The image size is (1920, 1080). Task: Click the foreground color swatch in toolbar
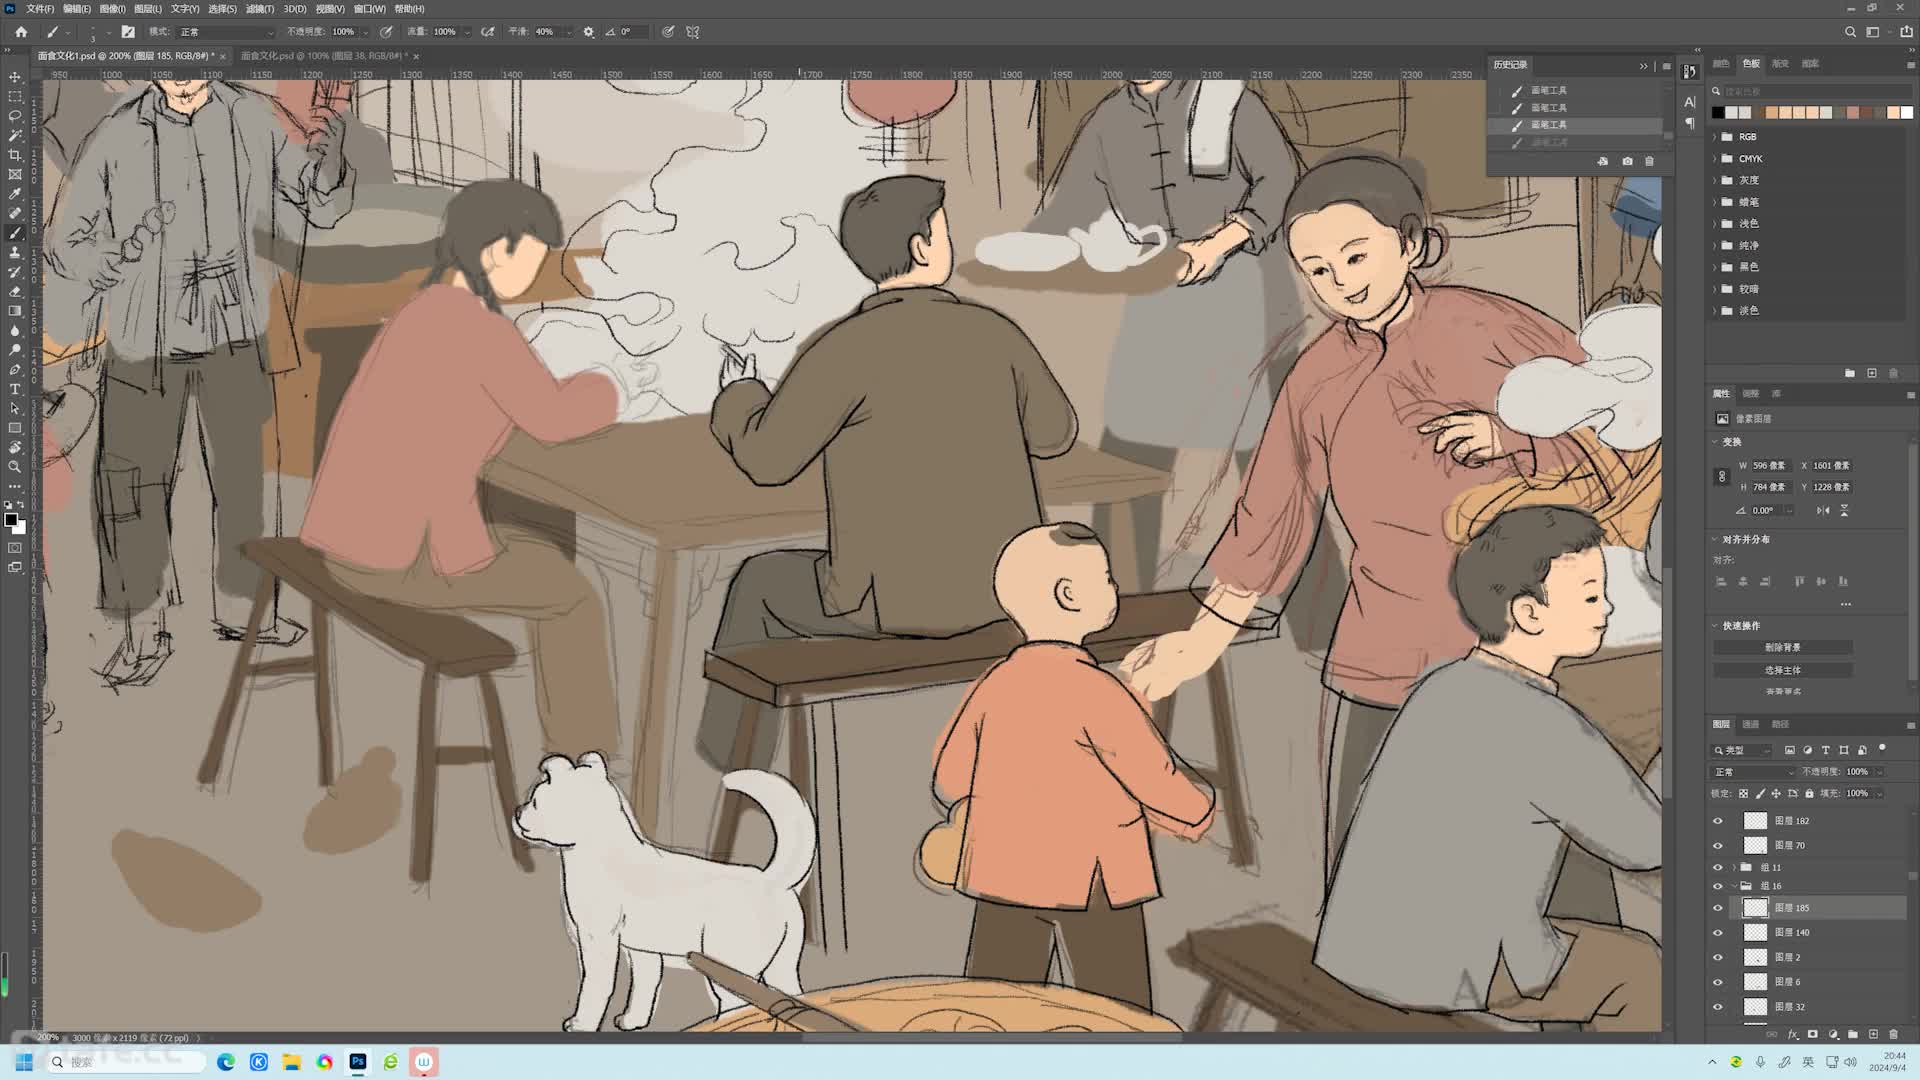click(x=11, y=520)
